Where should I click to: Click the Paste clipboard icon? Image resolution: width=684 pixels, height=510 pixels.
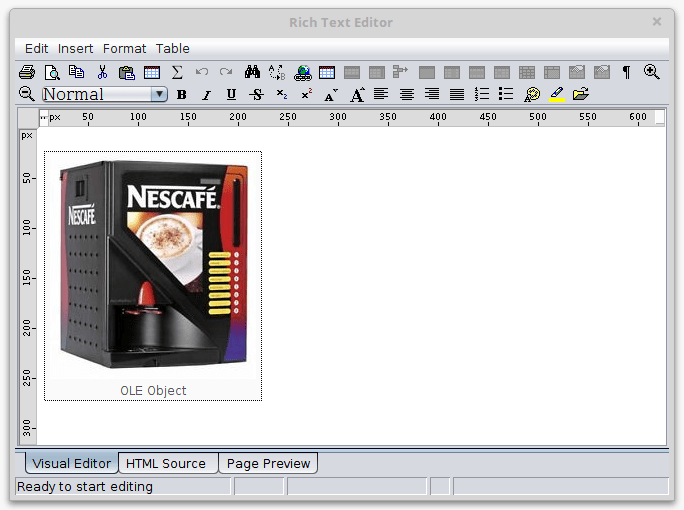pos(127,72)
